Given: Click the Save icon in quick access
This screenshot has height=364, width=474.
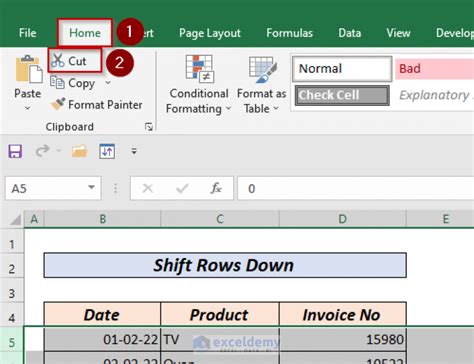Looking at the screenshot, I should [15, 151].
